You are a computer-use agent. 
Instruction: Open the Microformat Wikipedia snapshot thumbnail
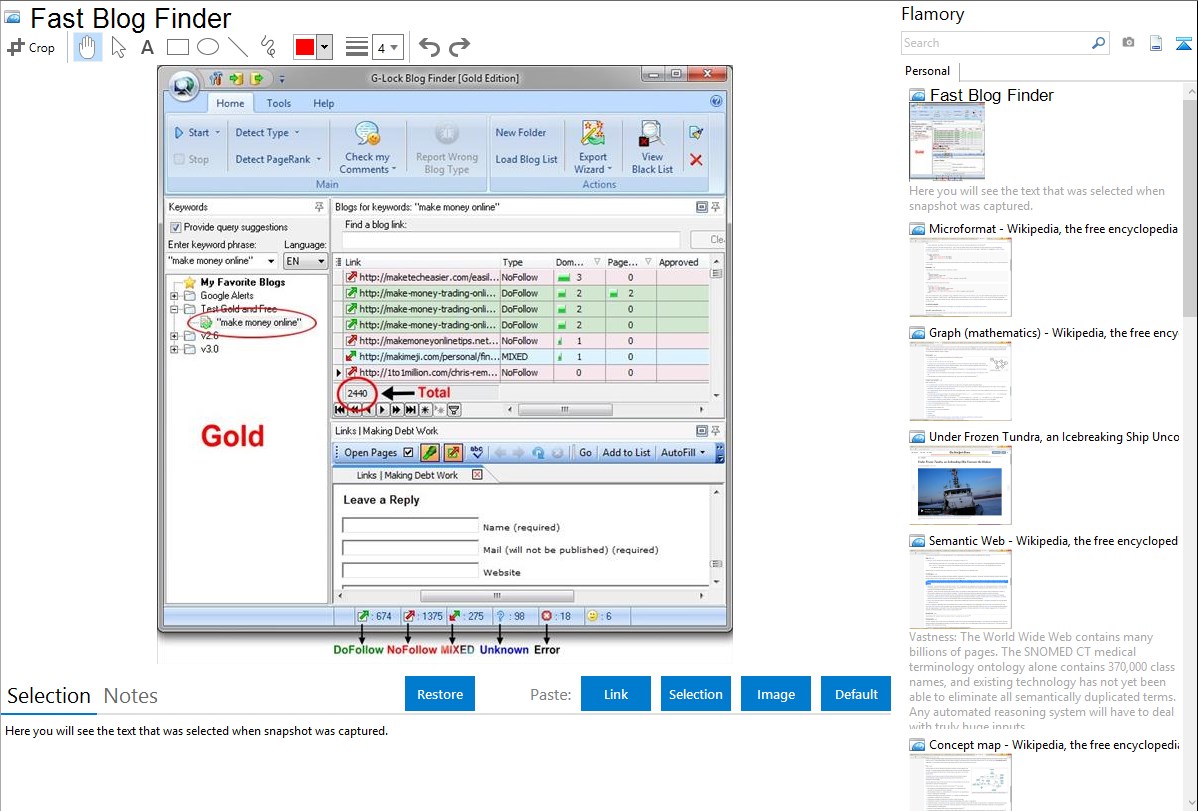[960, 277]
